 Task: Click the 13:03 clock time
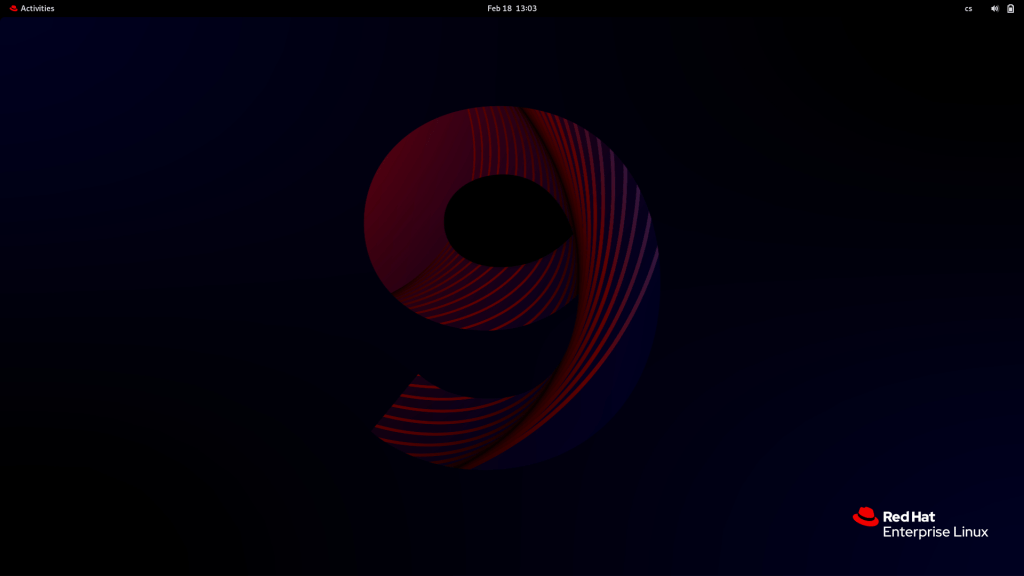click(526, 8)
